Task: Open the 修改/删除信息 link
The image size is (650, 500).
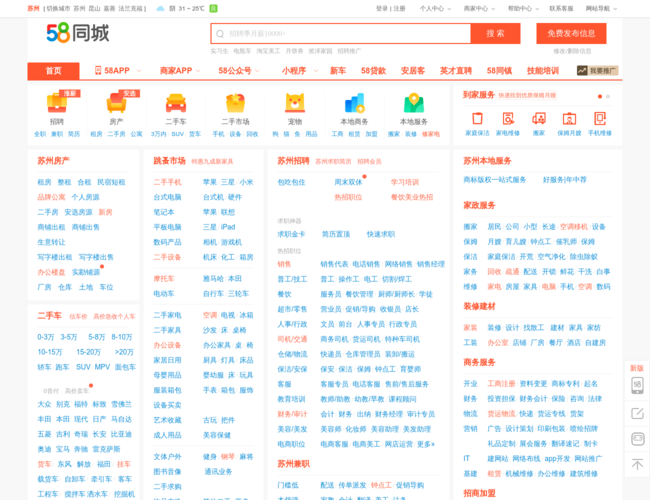Action: point(572,51)
